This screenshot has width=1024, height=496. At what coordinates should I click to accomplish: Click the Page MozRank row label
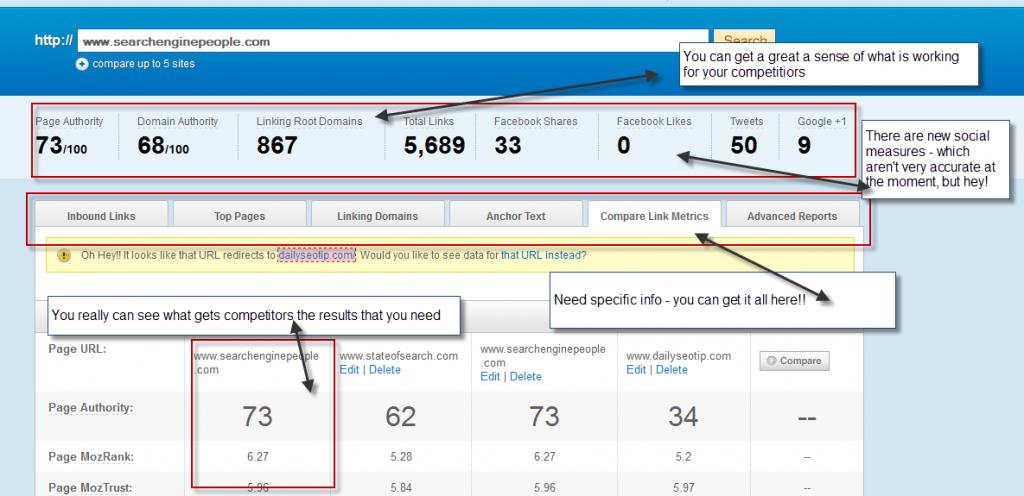(91, 457)
